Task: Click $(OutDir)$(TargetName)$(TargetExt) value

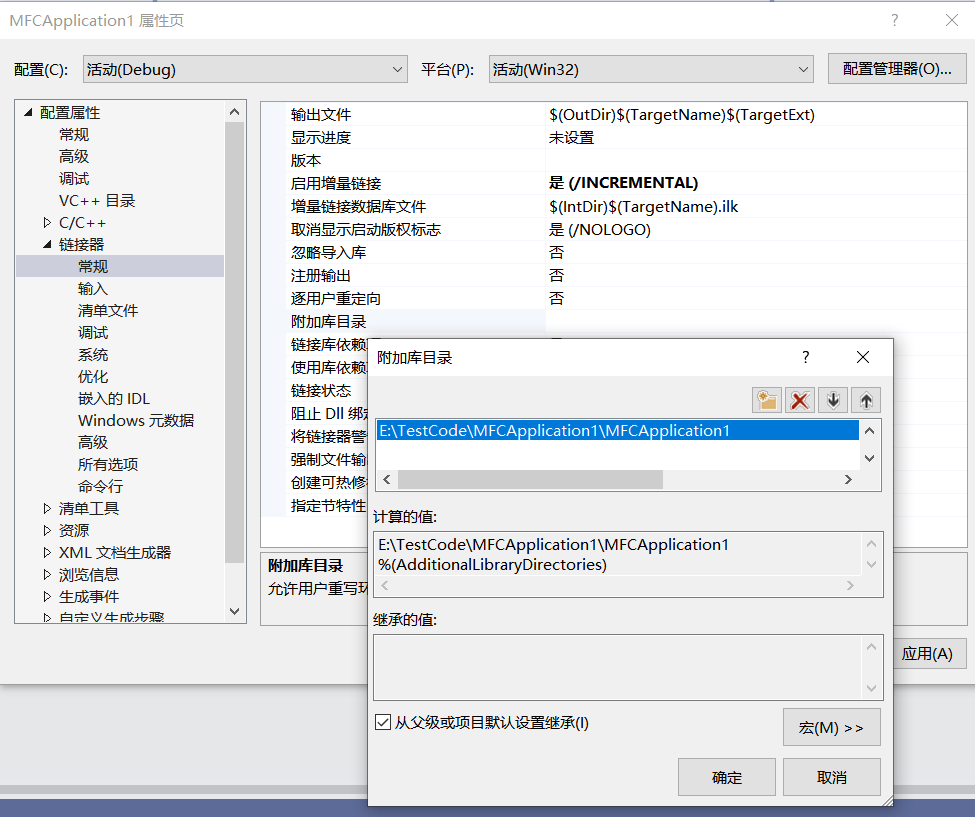Action: [x=682, y=114]
